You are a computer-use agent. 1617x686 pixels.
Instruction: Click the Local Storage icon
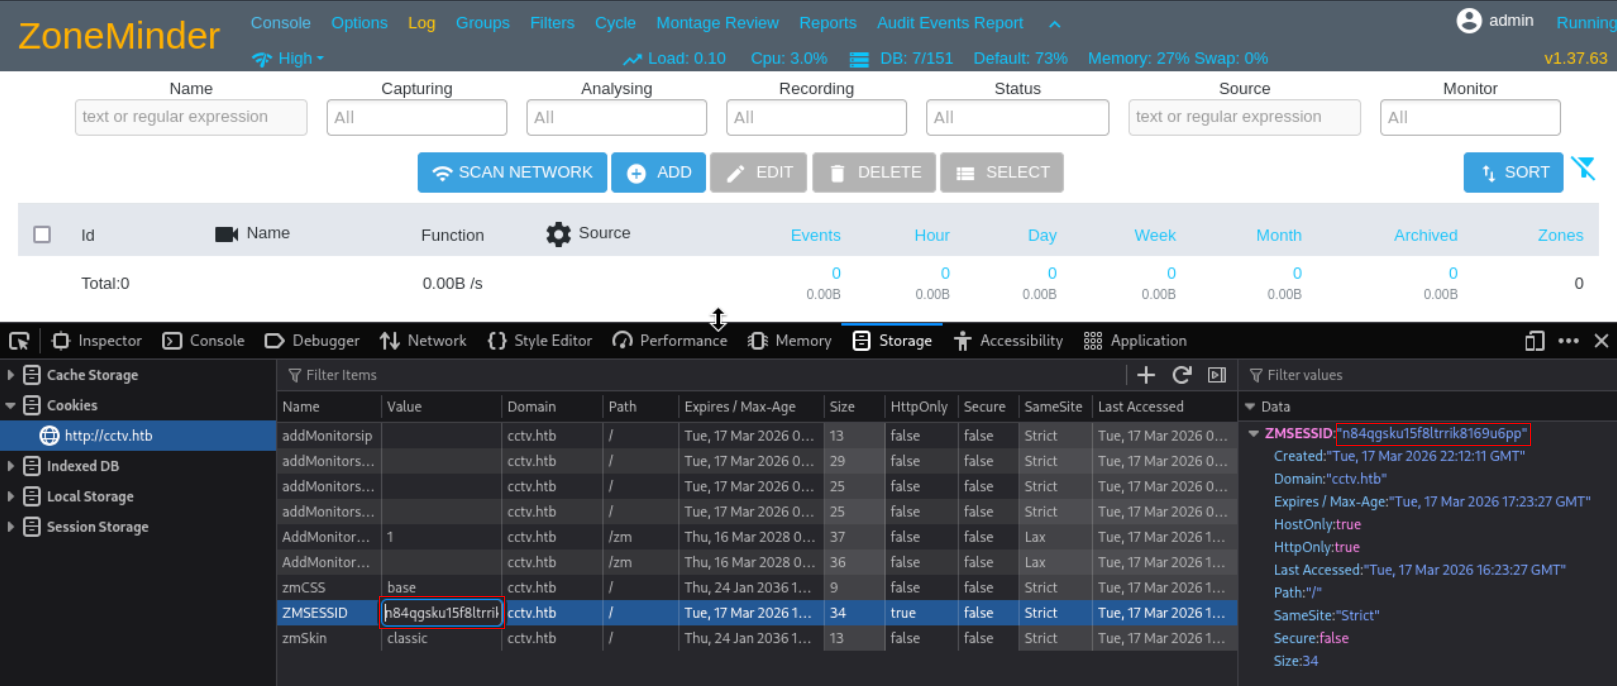click(x=32, y=496)
